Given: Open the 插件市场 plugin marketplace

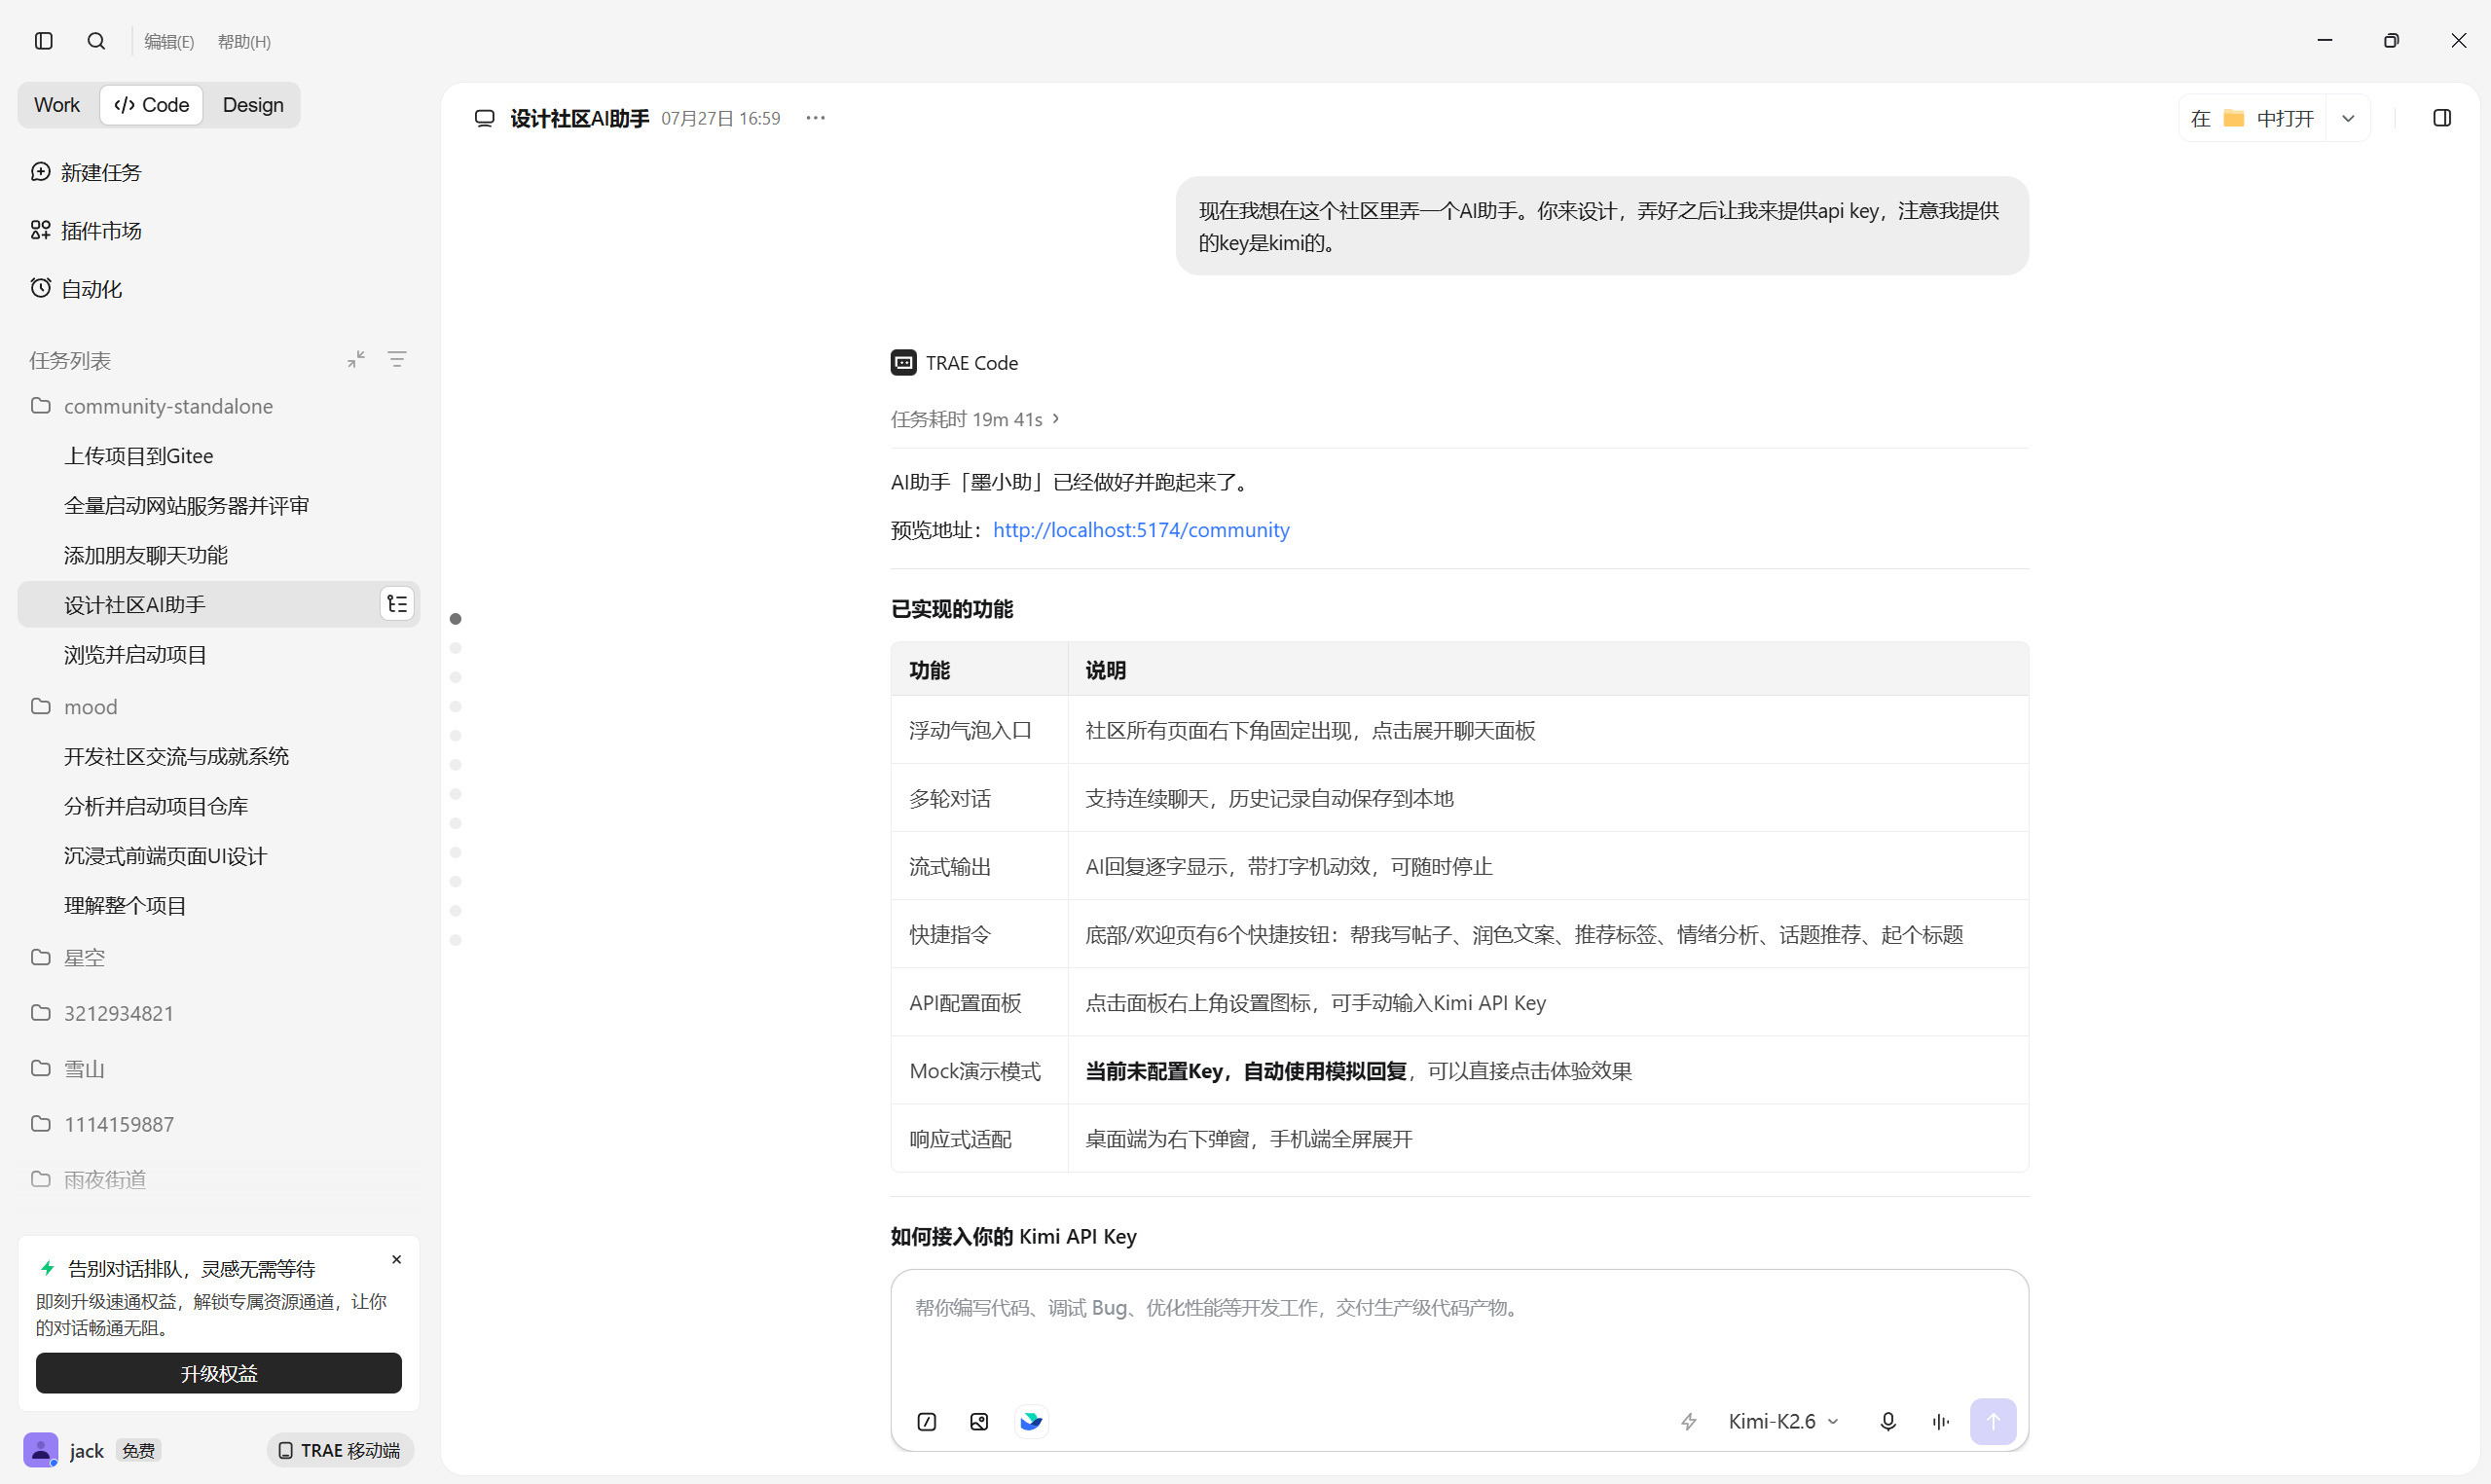Looking at the screenshot, I should (x=86, y=231).
